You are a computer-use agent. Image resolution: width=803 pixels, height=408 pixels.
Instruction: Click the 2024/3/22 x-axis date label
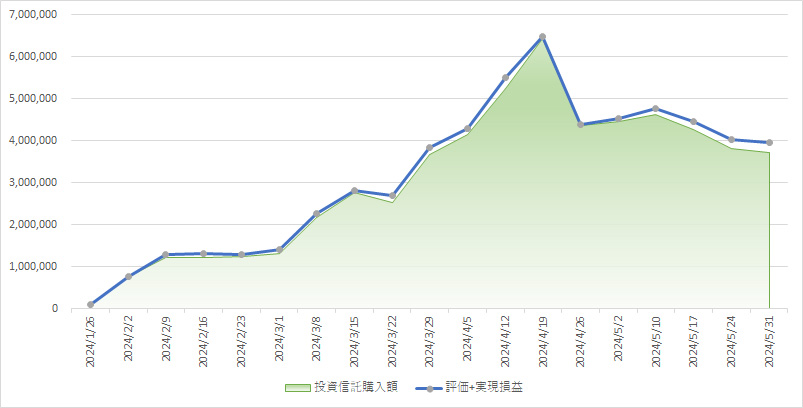tap(392, 341)
